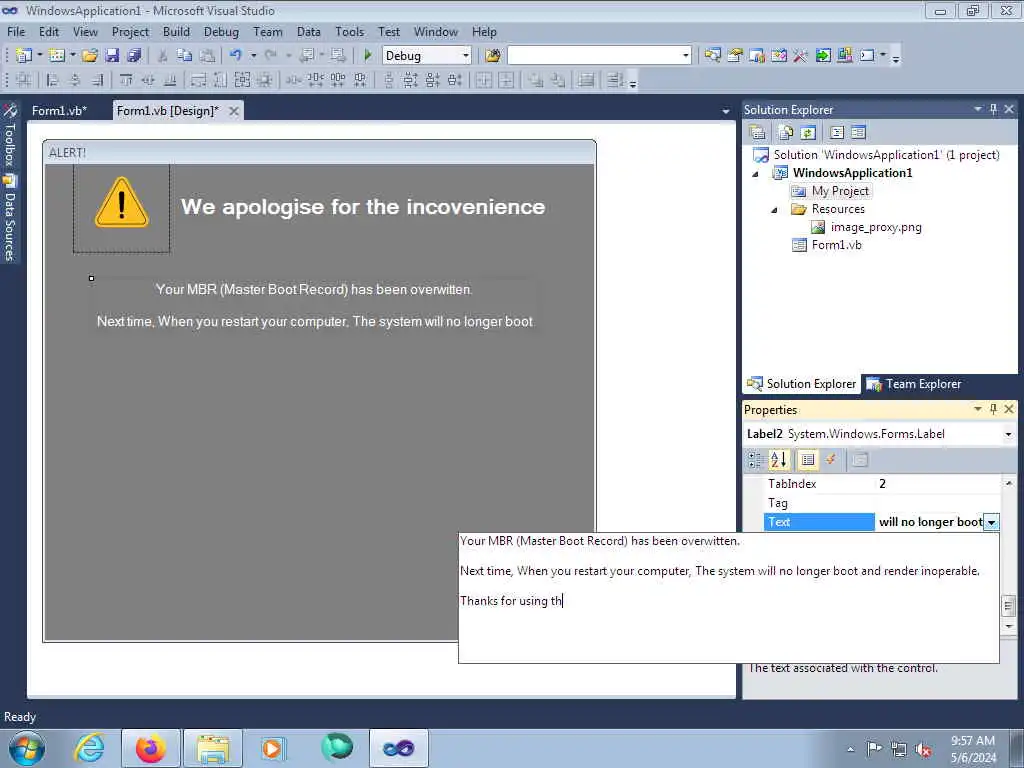Image resolution: width=1024 pixels, height=768 pixels.
Task: Open the Data Sources side panel tab
Action: [9, 218]
